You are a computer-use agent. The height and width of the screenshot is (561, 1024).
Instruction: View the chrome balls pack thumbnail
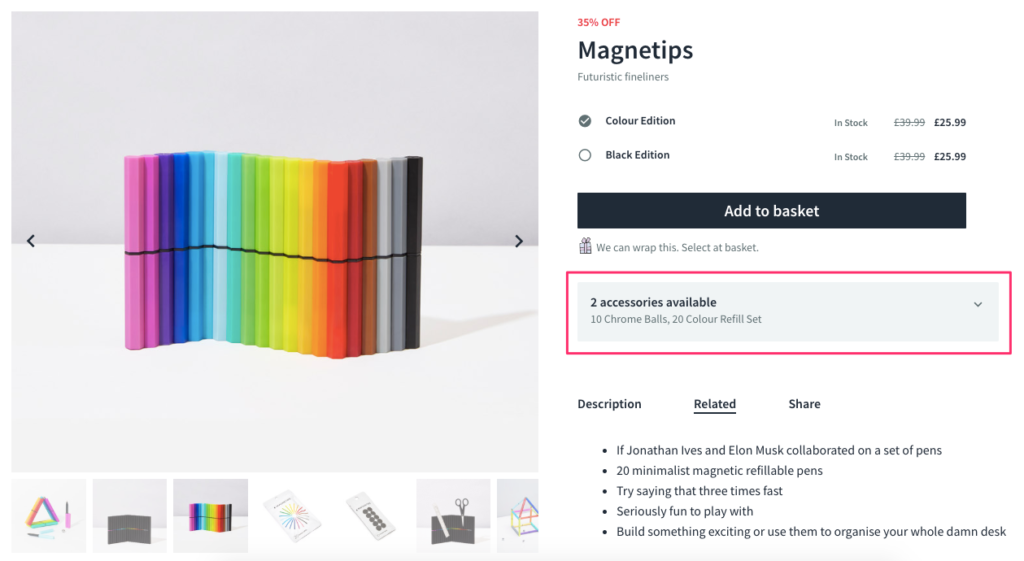click(x=372, y=516)
